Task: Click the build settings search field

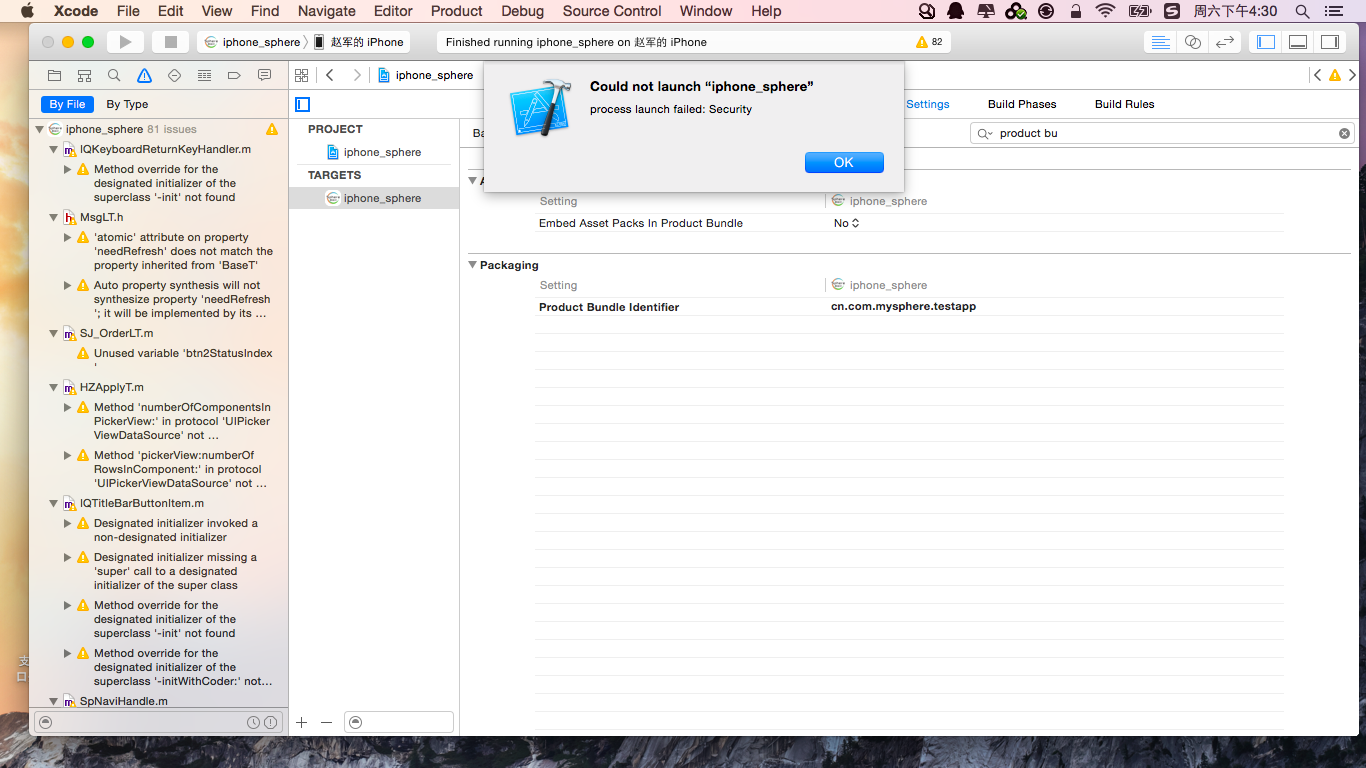Action: [1162, 133]
